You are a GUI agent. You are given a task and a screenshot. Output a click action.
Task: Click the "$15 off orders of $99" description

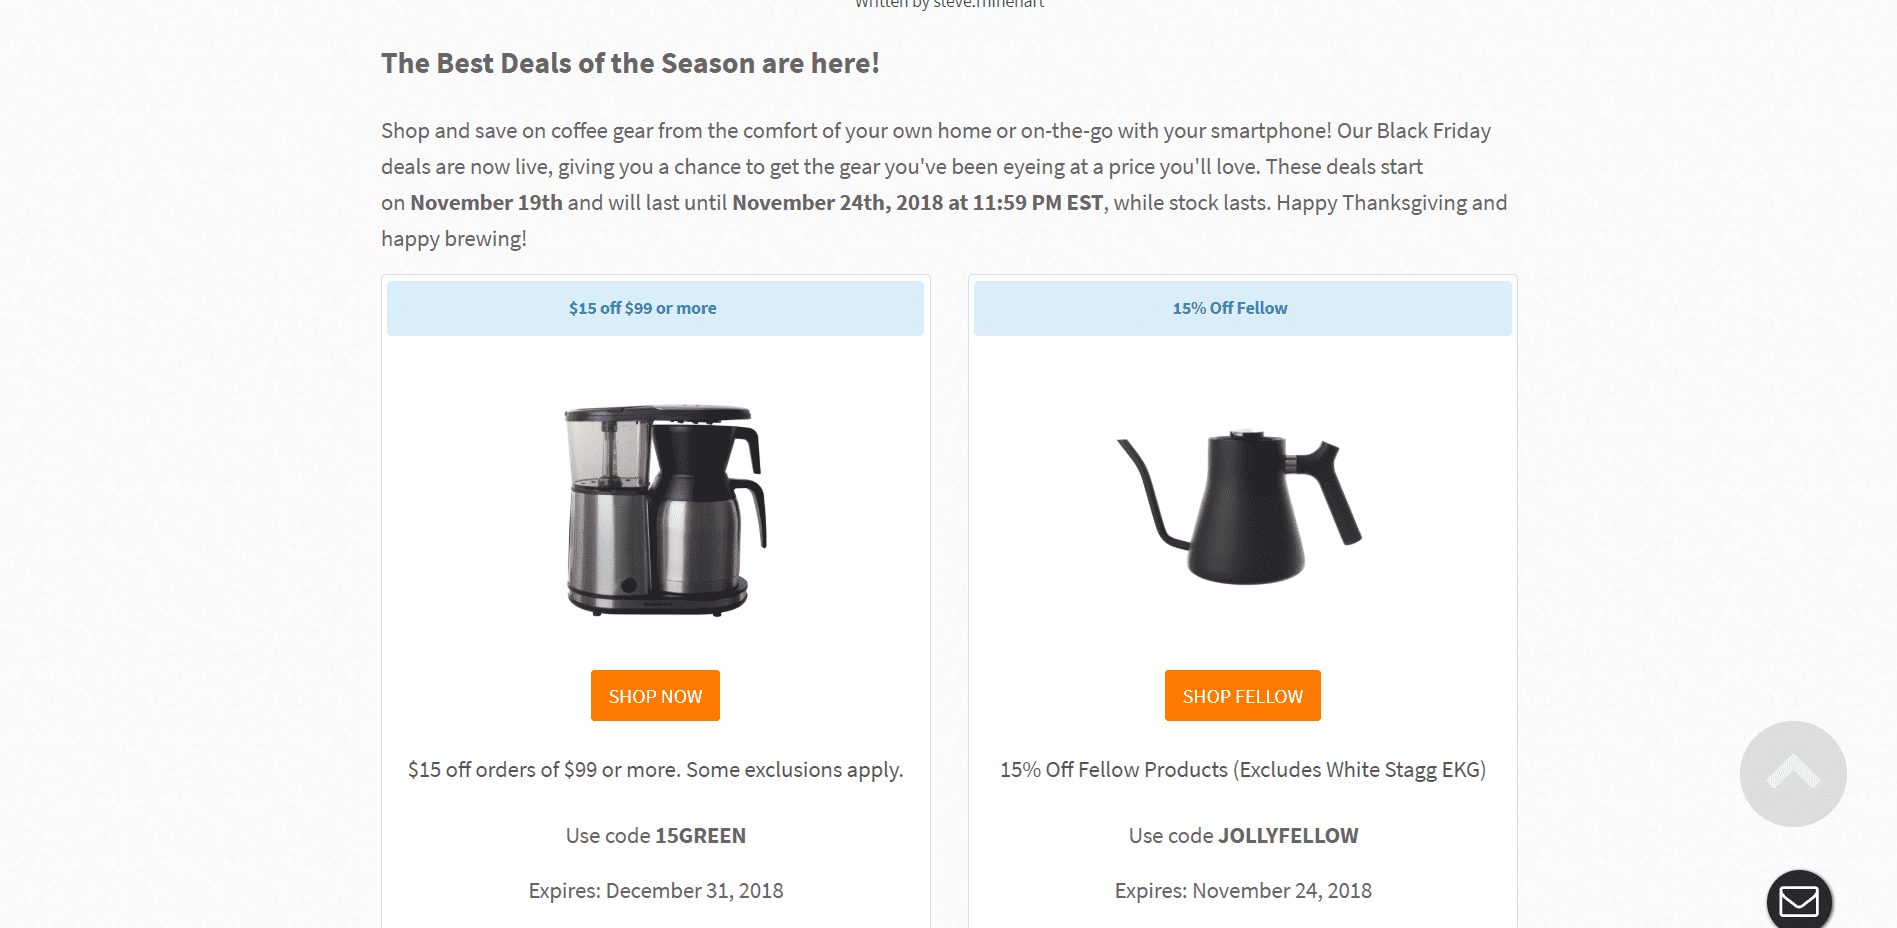click(x=655, y=770)
